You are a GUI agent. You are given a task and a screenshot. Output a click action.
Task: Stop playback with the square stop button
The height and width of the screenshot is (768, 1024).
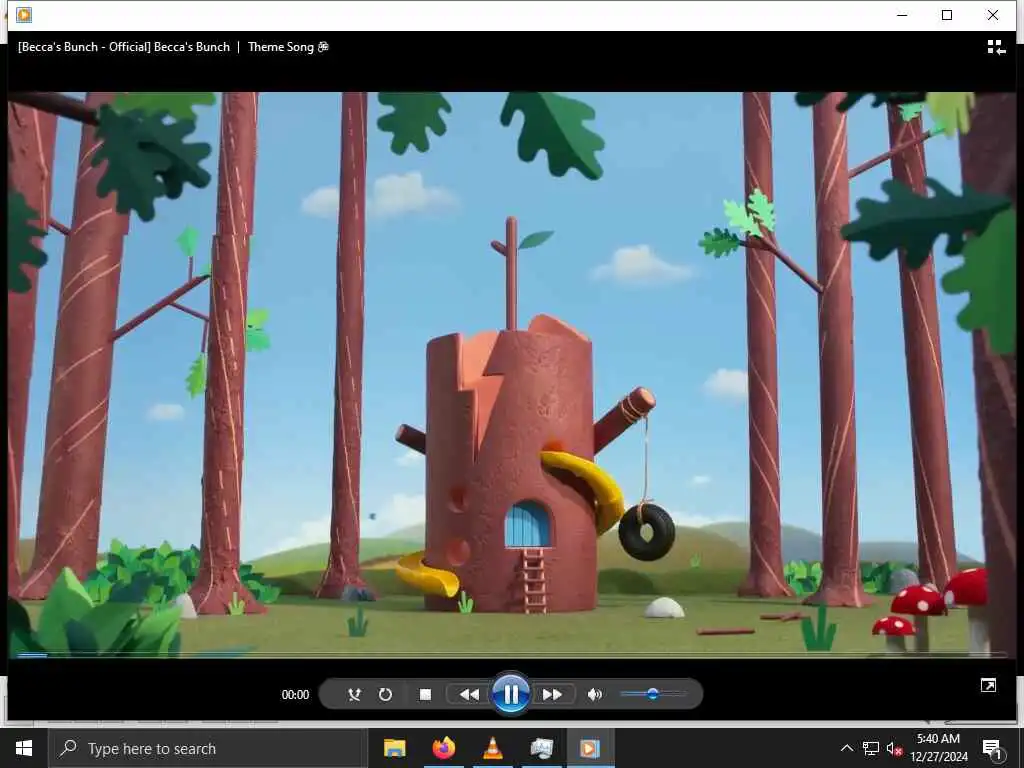point(425,694)
